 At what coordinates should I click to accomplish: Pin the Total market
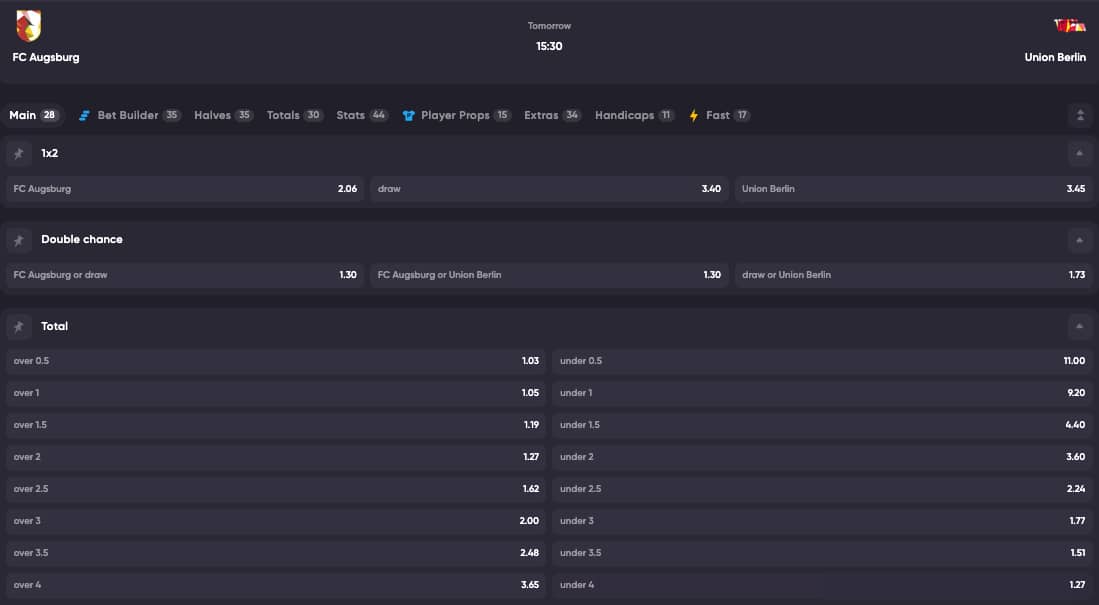(x=19, y=327)
